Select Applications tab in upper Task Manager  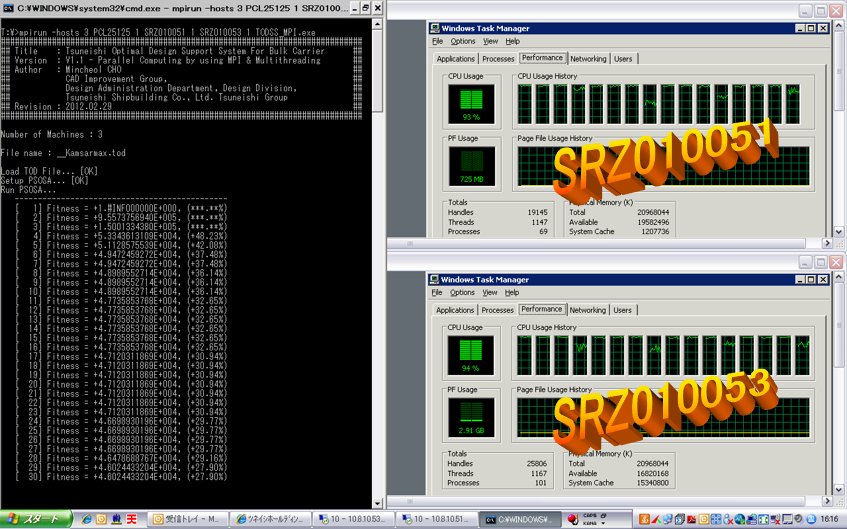tap(455, 59)
